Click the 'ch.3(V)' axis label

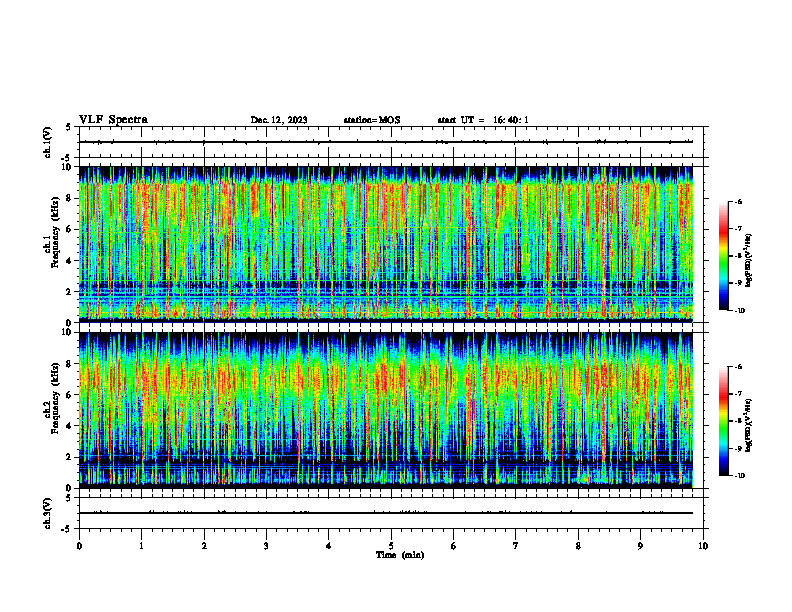[47, 513]
